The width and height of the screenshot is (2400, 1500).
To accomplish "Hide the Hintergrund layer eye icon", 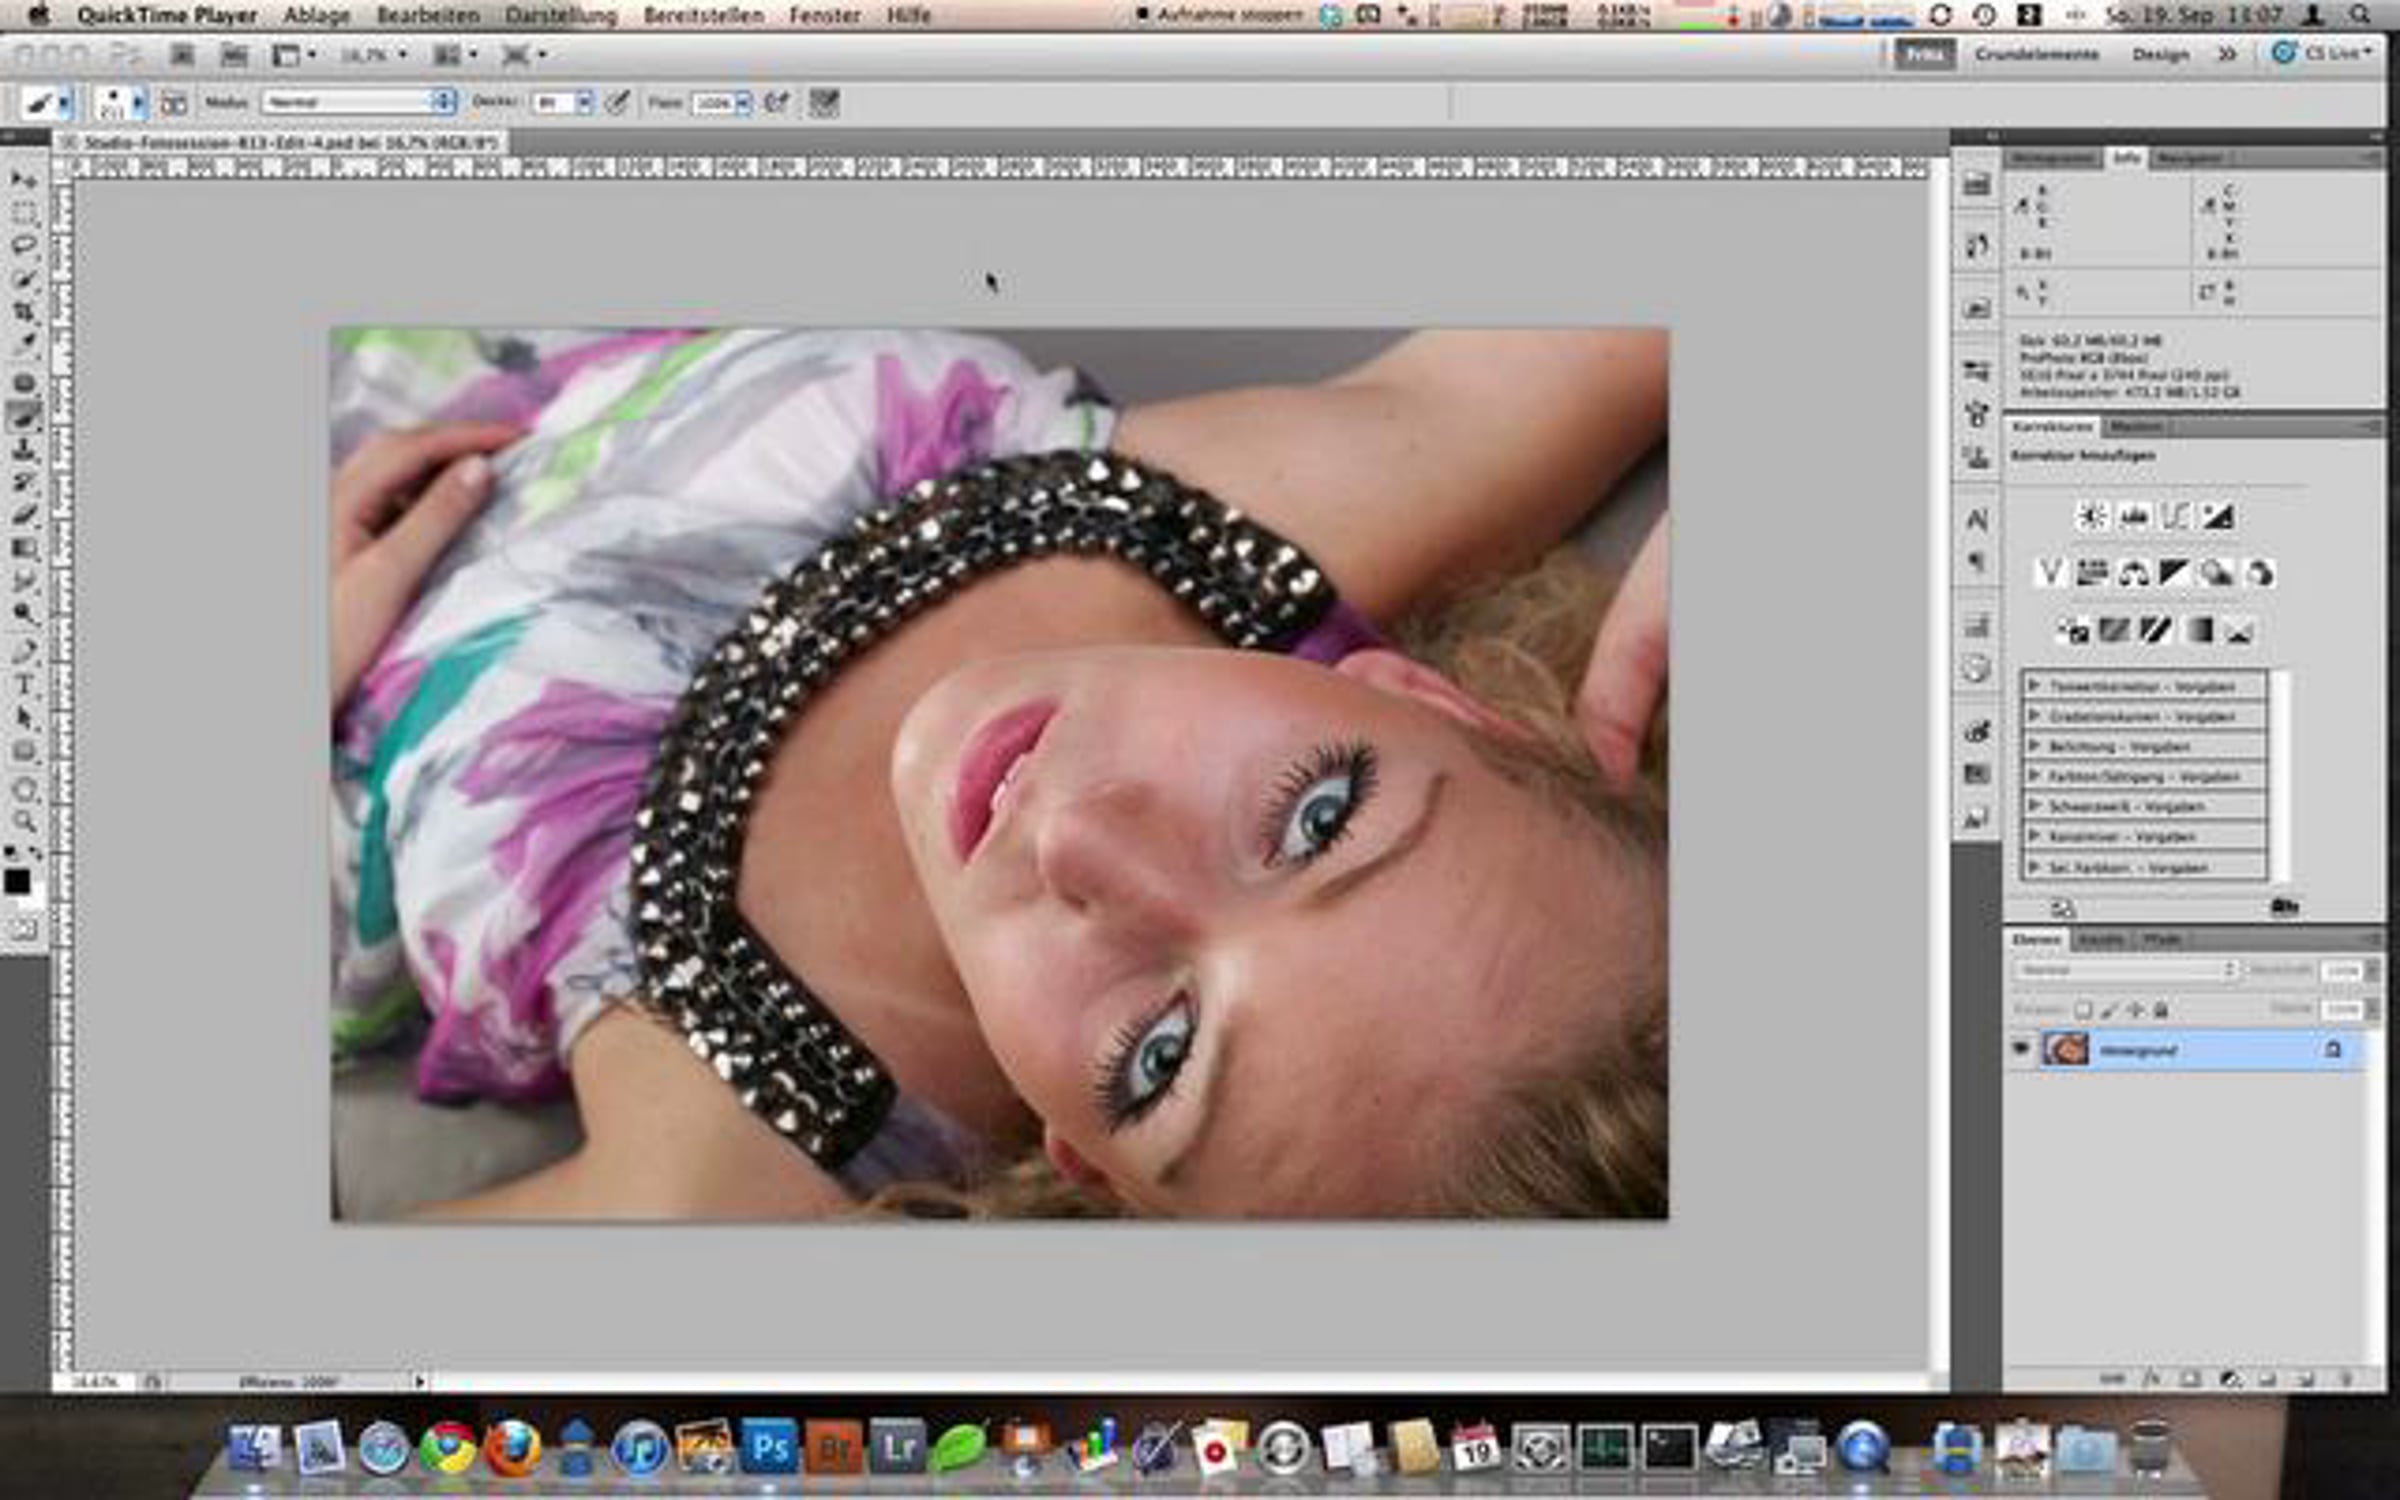I will click(2020, 1049).
